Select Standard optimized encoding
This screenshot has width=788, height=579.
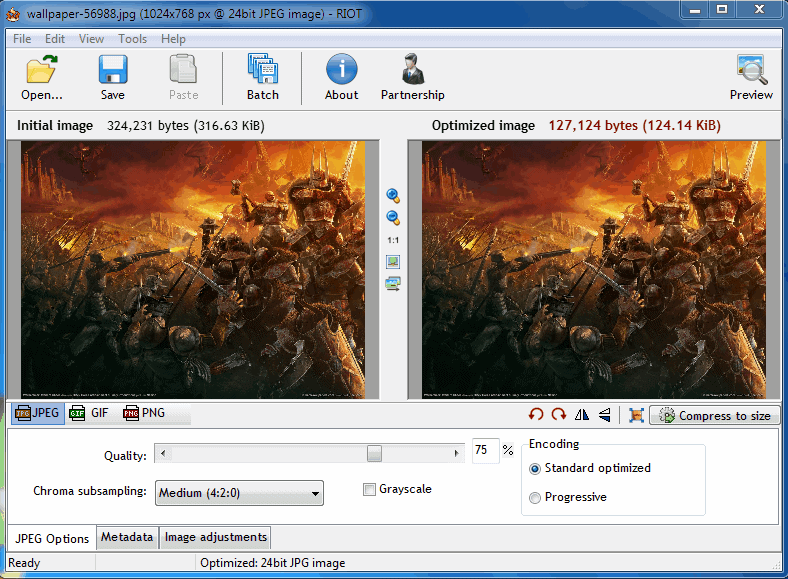(535, 468)
